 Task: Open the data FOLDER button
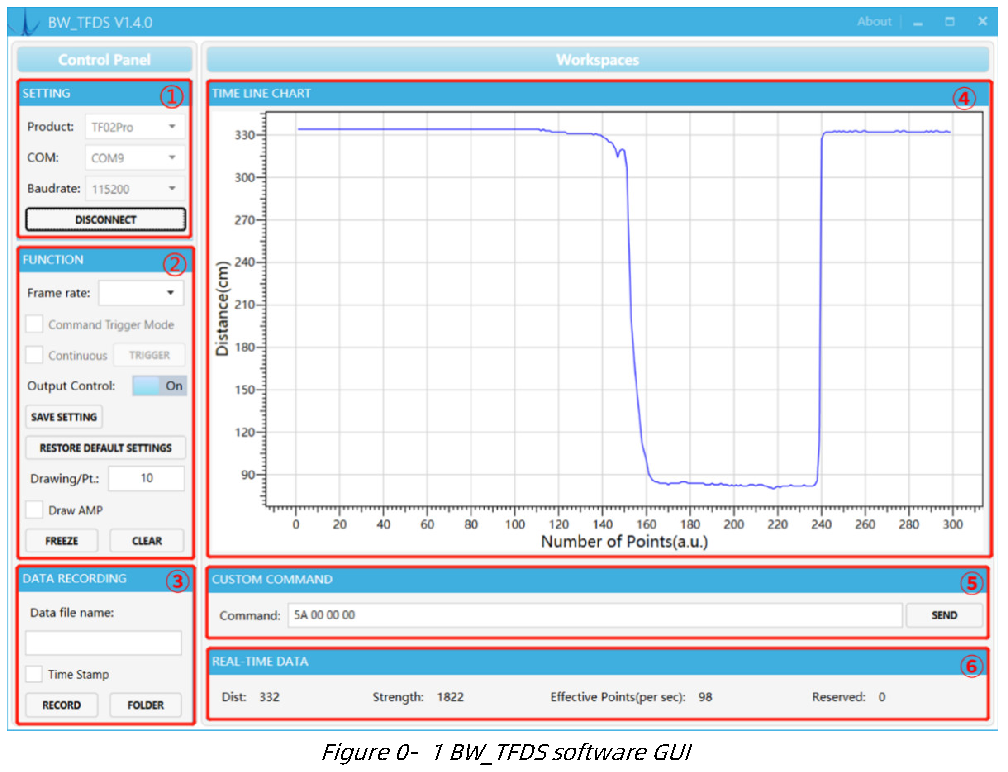146,705
